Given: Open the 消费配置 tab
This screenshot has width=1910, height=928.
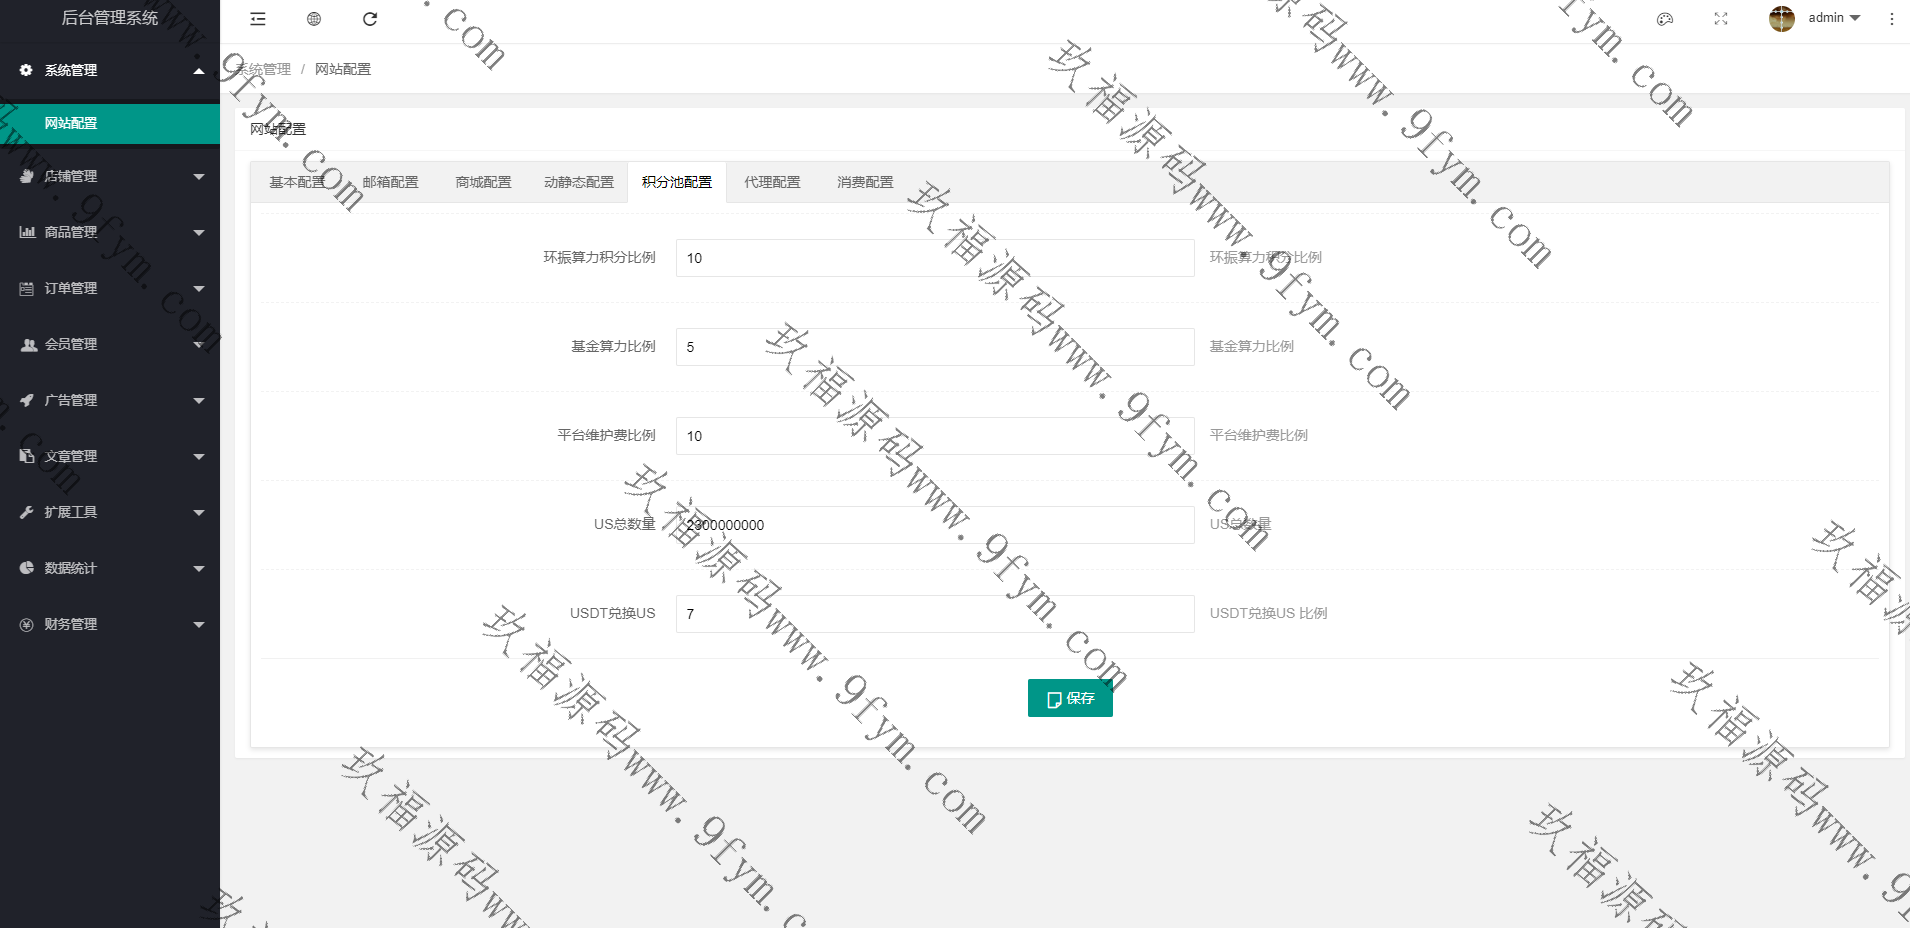Looking at the screenshot, I should (865, 182).
